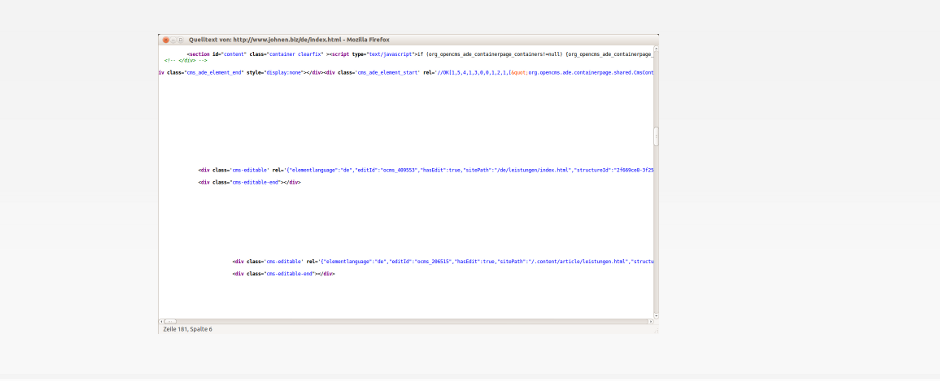Image resolution: width=940 pixels, height=381 pixels.
Task: Click the window title 'Quelltext von: http://www.johnen.biz/de/index.html'
Action: [265, 40]
